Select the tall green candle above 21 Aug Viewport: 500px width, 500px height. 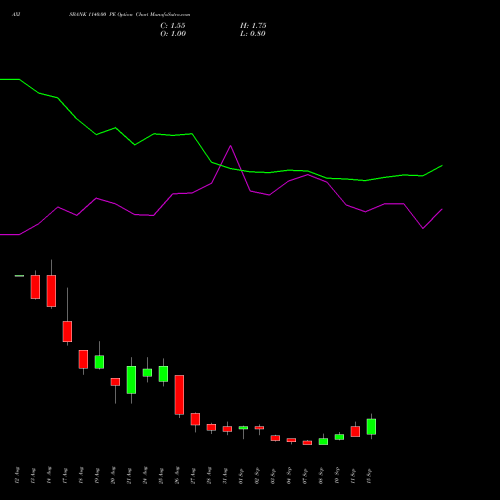131,380
